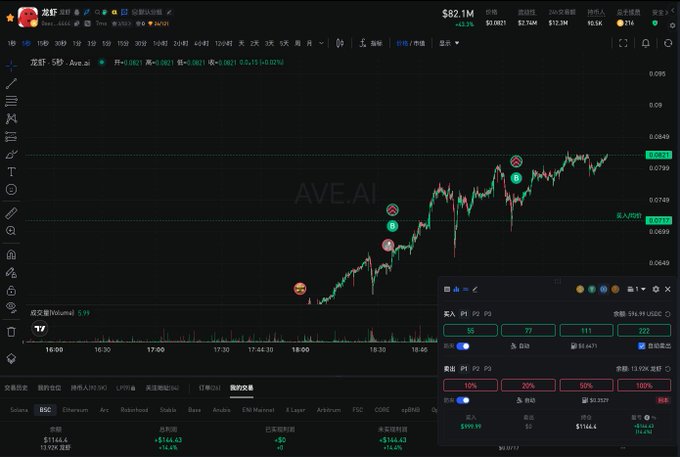The width and height of the screenshot is (680, 457).
Task: Open the 我的仓位 tab
Action: pyautogui.click(x=49, y=388)
